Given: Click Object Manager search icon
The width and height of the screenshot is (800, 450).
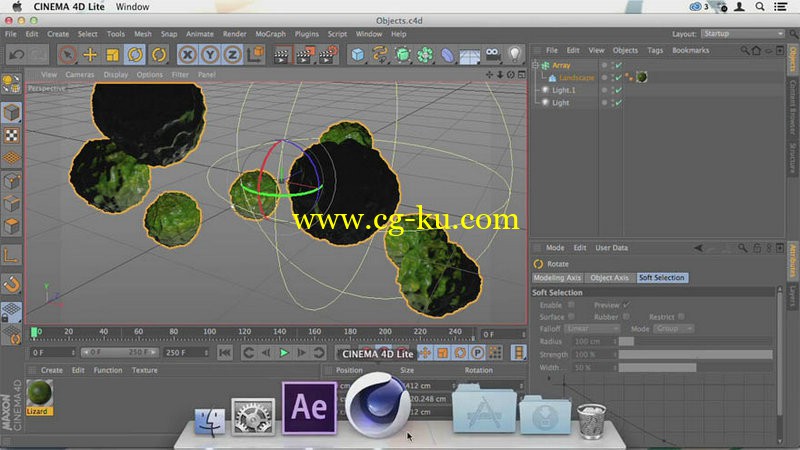Looking at the screenshot, I should point(745,51).
